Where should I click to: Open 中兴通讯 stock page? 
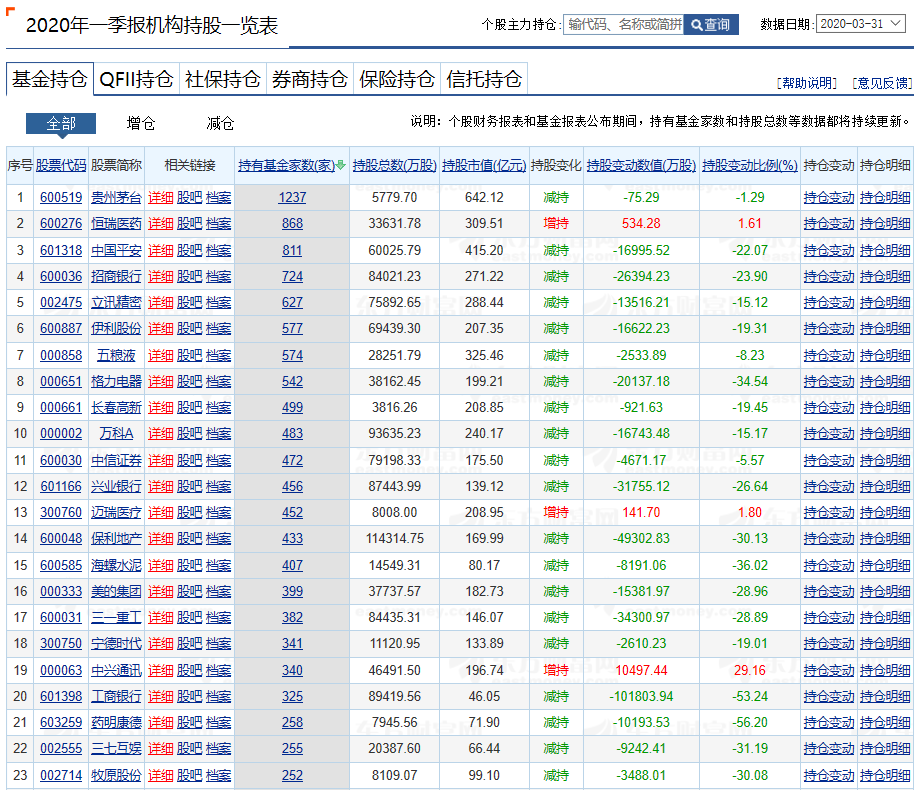click(116, 670)
